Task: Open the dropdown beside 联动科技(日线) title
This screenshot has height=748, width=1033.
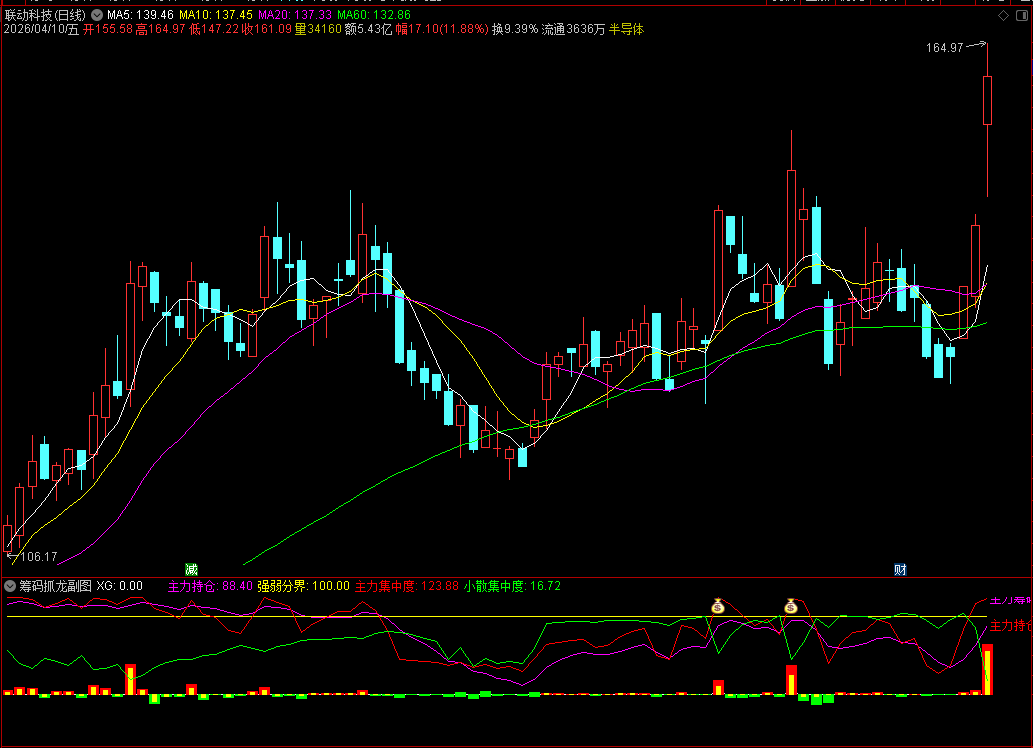Action: (97, 14)
